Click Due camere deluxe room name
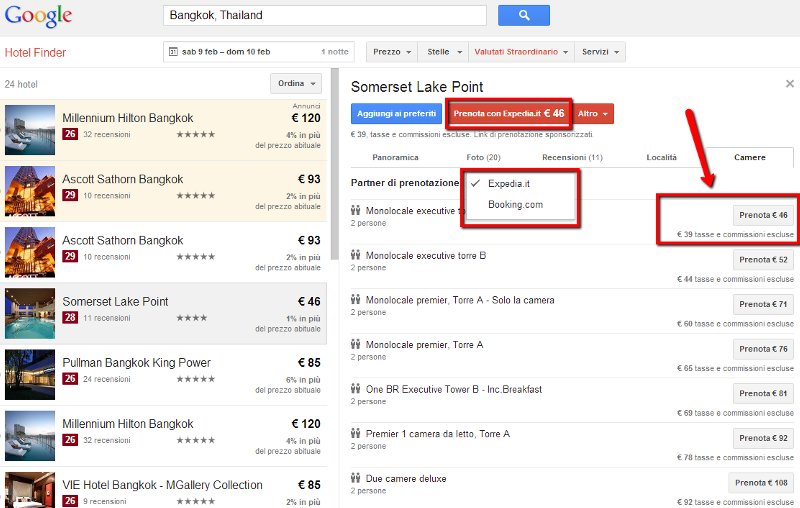The image size is (800, 508). pyautogui.click(x=406, y=478)
